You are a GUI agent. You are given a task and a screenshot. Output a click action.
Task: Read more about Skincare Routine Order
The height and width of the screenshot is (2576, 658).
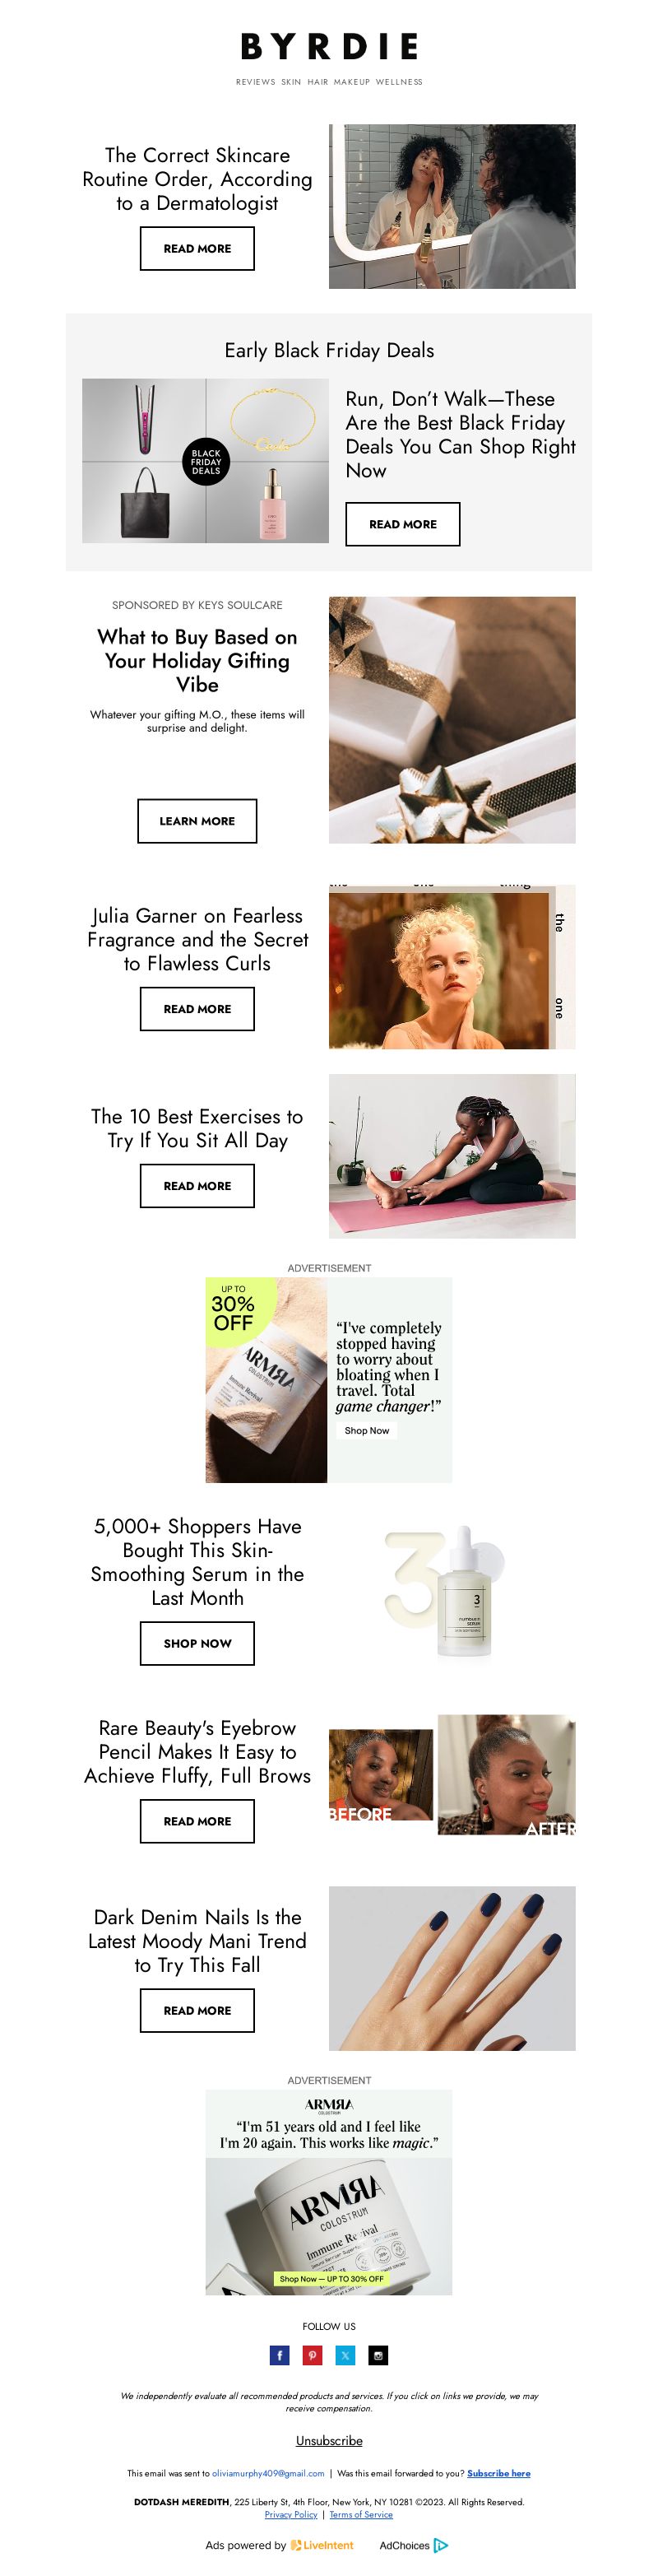pyautogui.click(x=197, y=248)
